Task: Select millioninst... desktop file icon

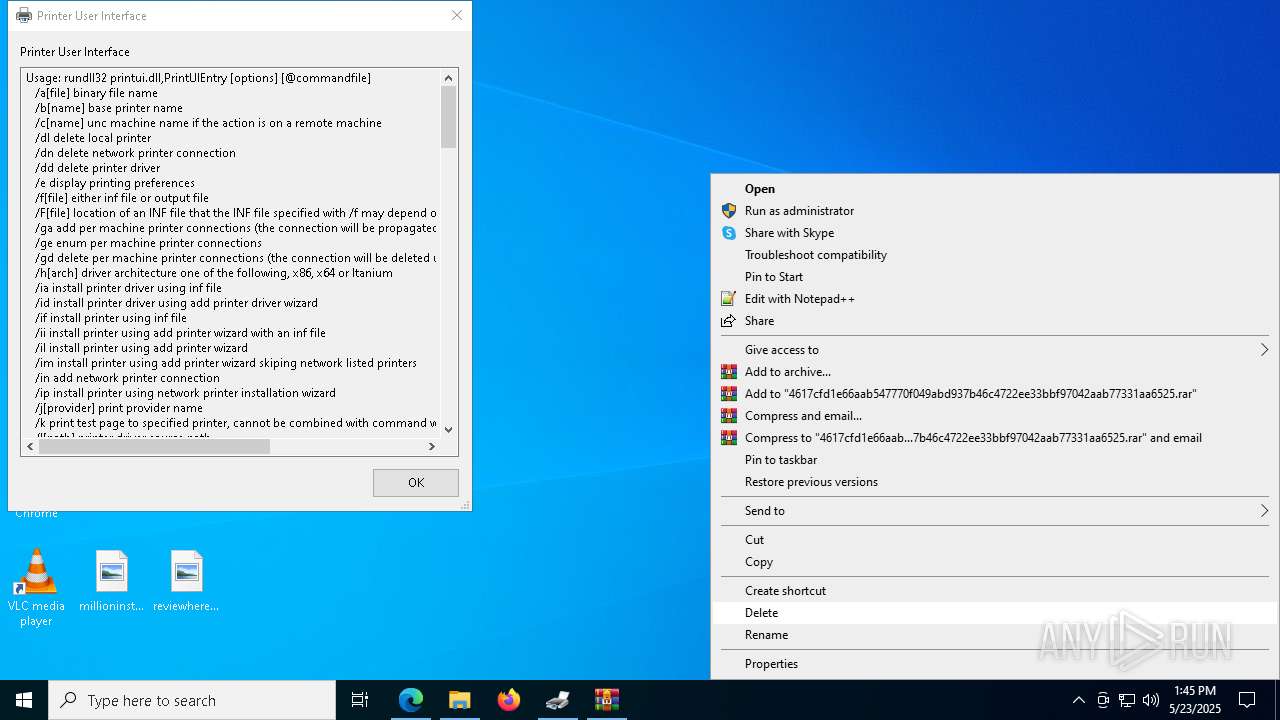Action: click(112, 581)
